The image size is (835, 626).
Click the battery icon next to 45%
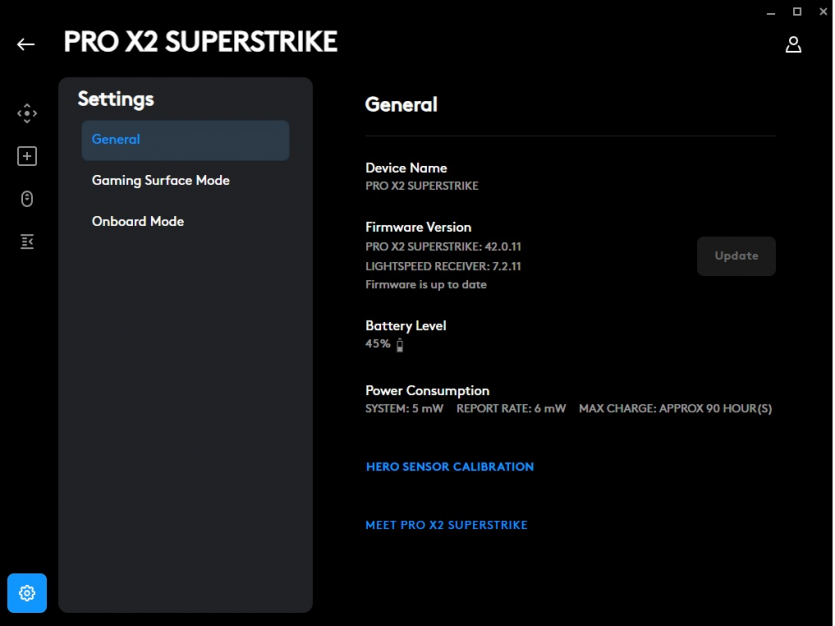pyautogui.click(x=400, y=345)
